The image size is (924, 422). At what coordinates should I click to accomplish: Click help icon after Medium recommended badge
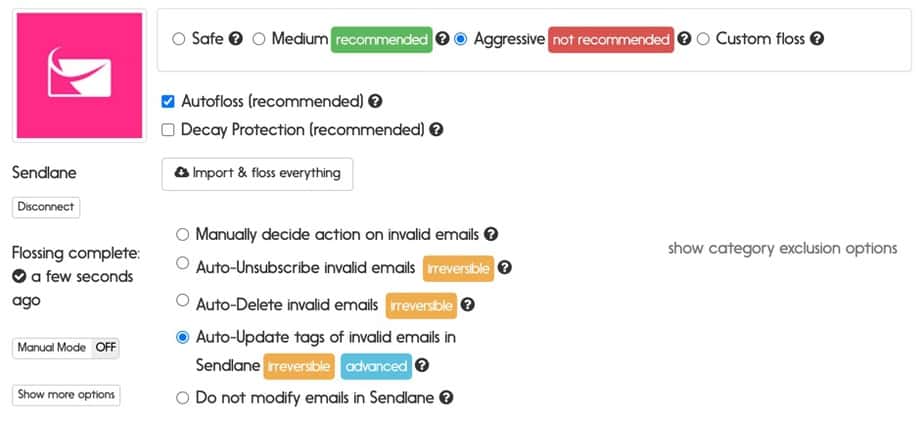[x=443, y=39]
